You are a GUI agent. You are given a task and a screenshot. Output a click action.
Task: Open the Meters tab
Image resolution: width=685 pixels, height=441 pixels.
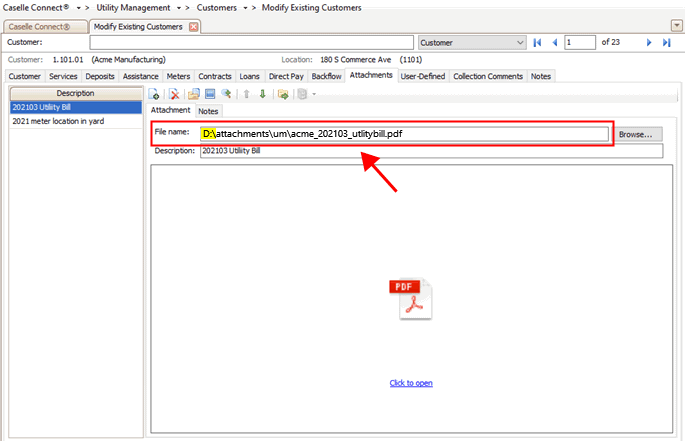pos(178,76)
